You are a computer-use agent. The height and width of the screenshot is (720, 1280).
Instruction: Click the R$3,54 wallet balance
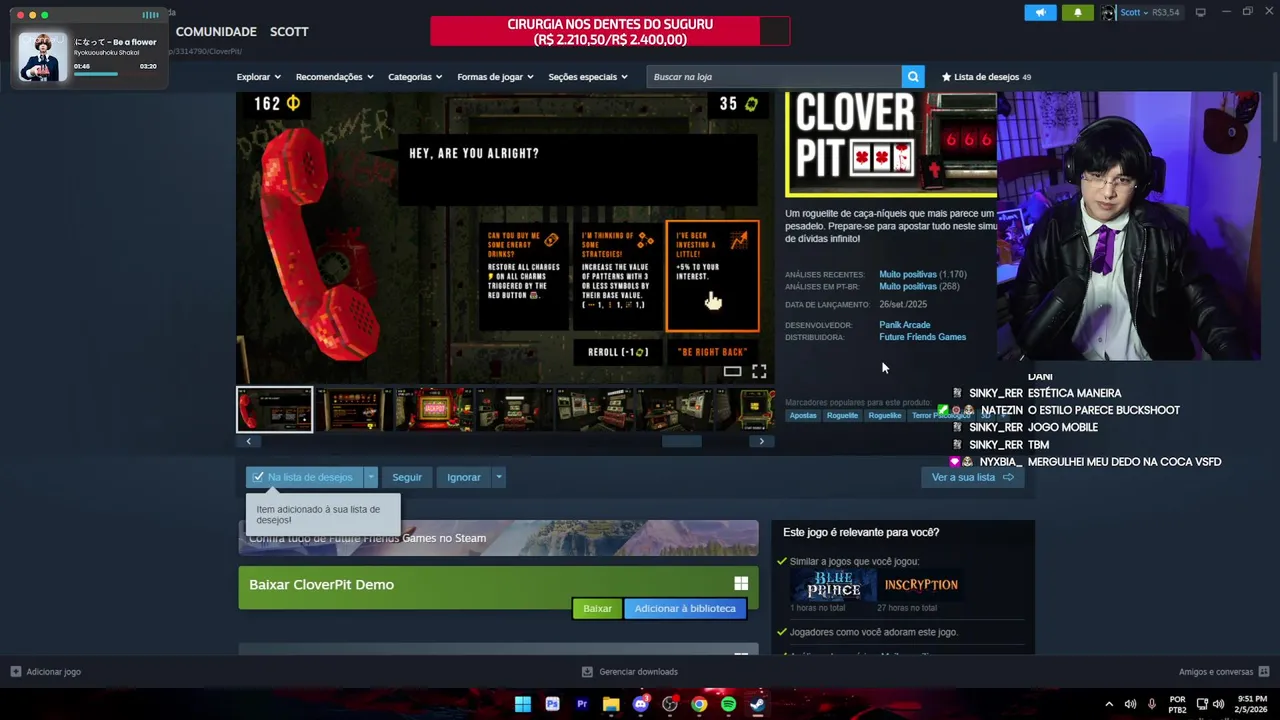pos(1166,12)
